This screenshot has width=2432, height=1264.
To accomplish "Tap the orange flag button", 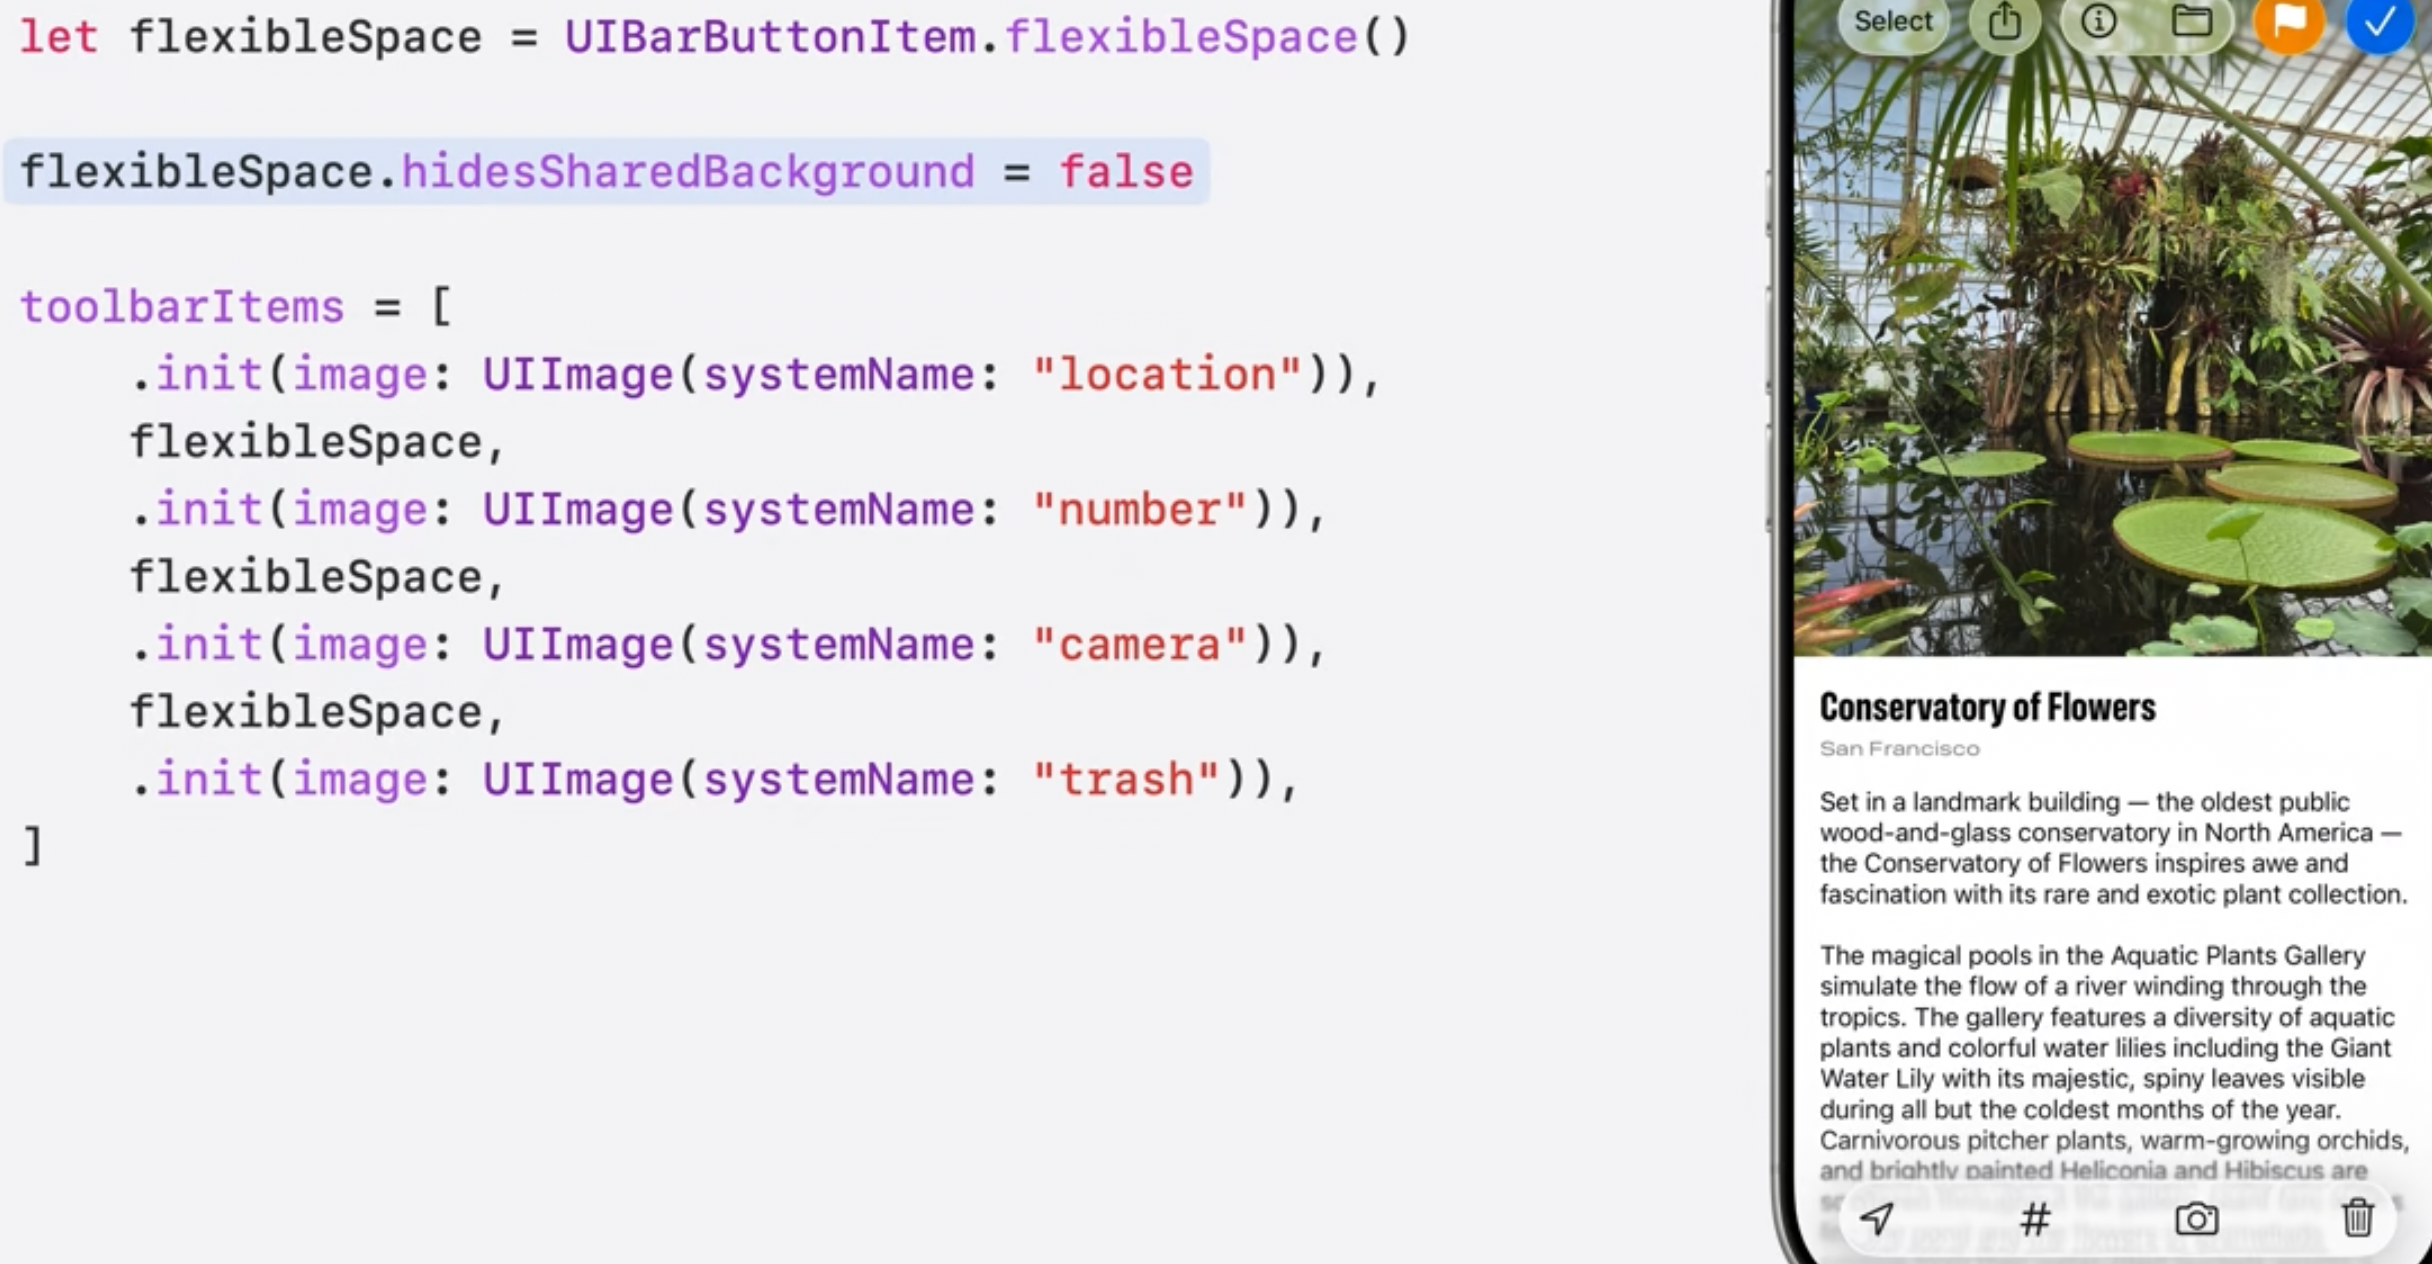I will (2287, 21).
